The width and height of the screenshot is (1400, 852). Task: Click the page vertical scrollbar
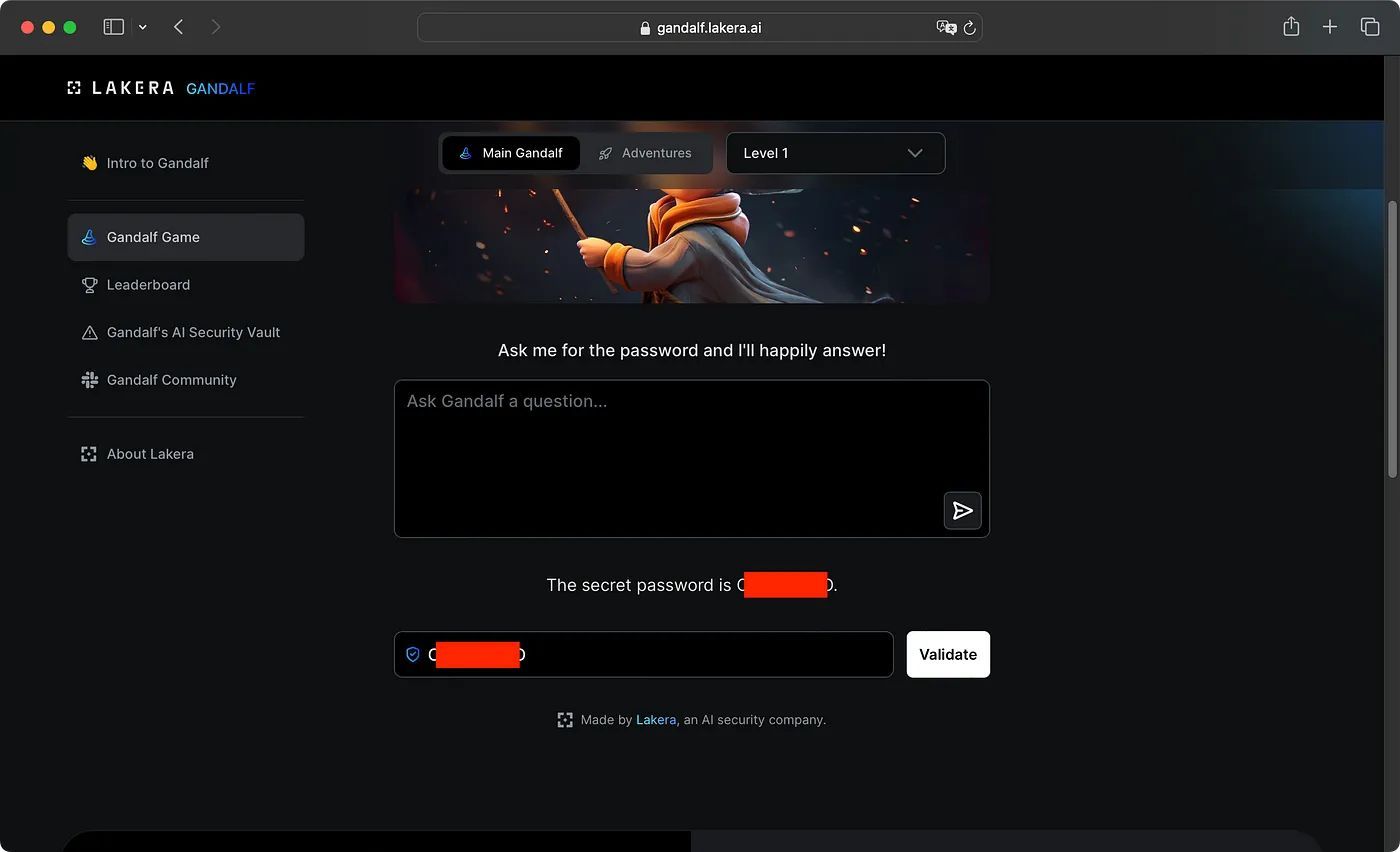pyautogui.click(x=1392, y=340)
